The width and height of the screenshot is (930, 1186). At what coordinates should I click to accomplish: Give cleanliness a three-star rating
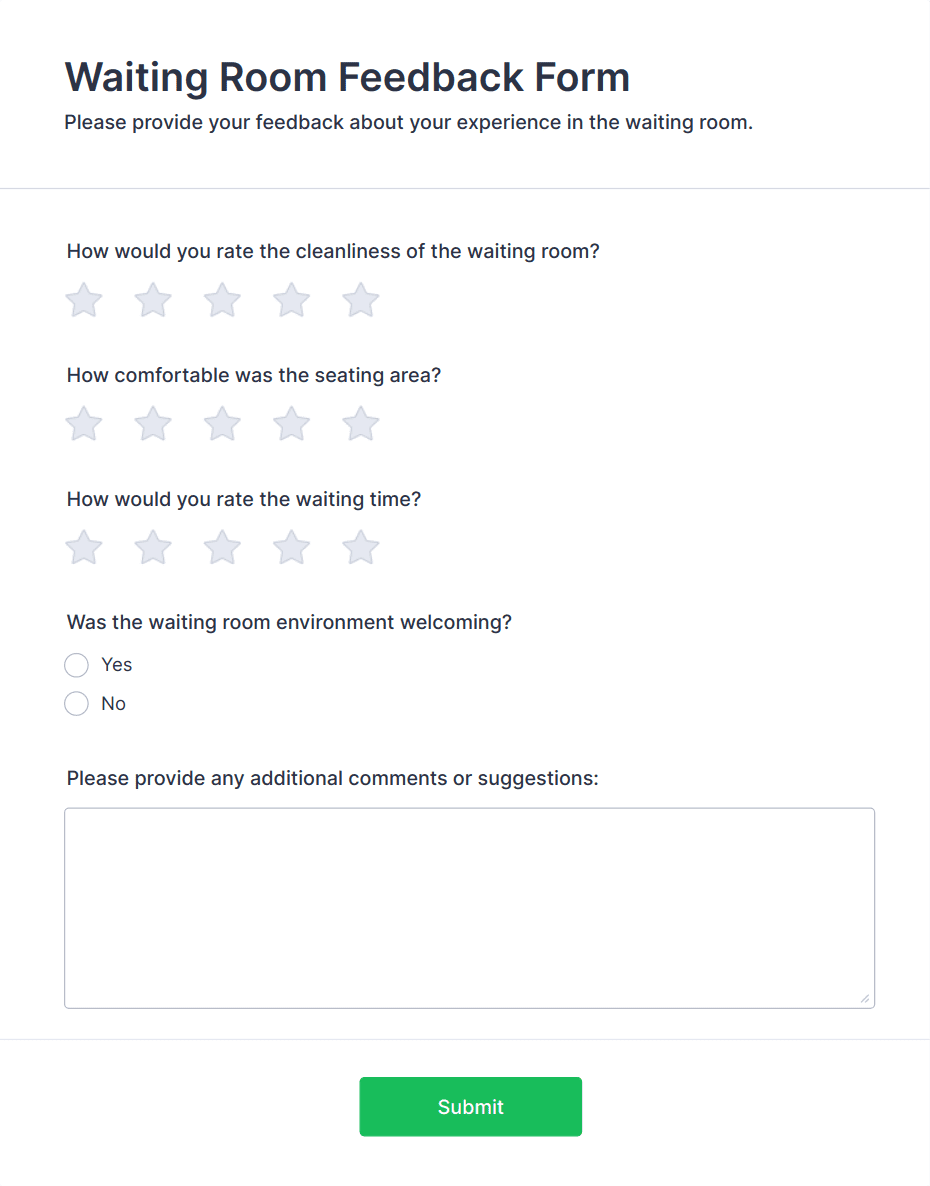[222, 300]
